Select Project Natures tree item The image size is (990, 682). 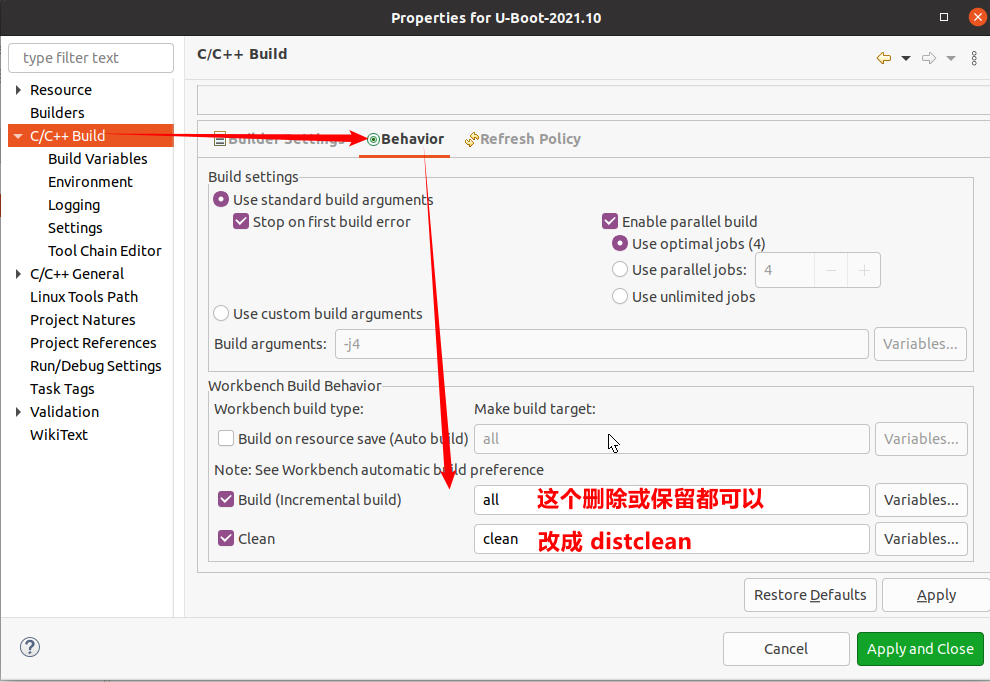point(83,320)
